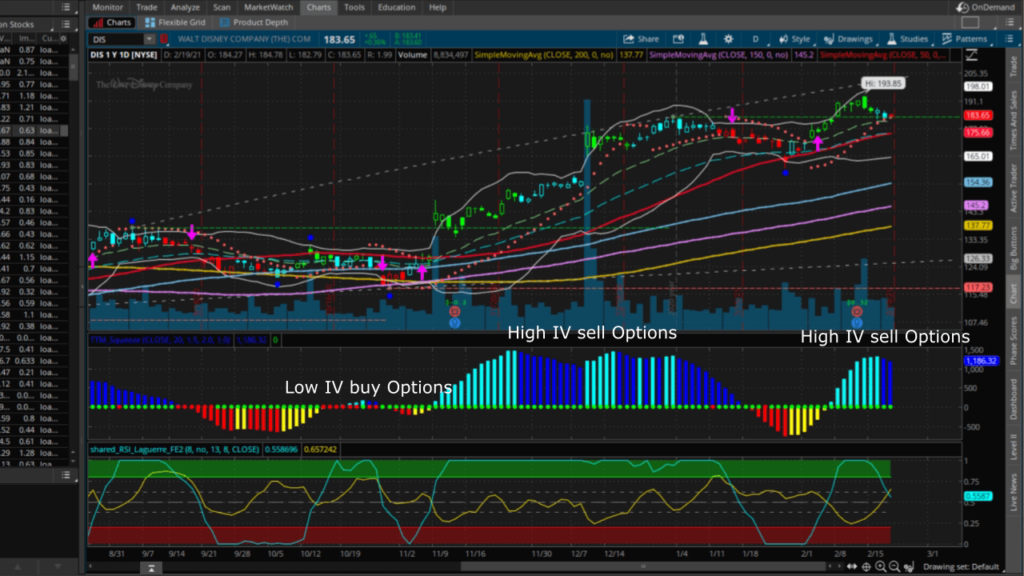Open list menu icon at chart toolbar end
Viewport: 1024px width, 576px height.
(x=1010, y=39)
